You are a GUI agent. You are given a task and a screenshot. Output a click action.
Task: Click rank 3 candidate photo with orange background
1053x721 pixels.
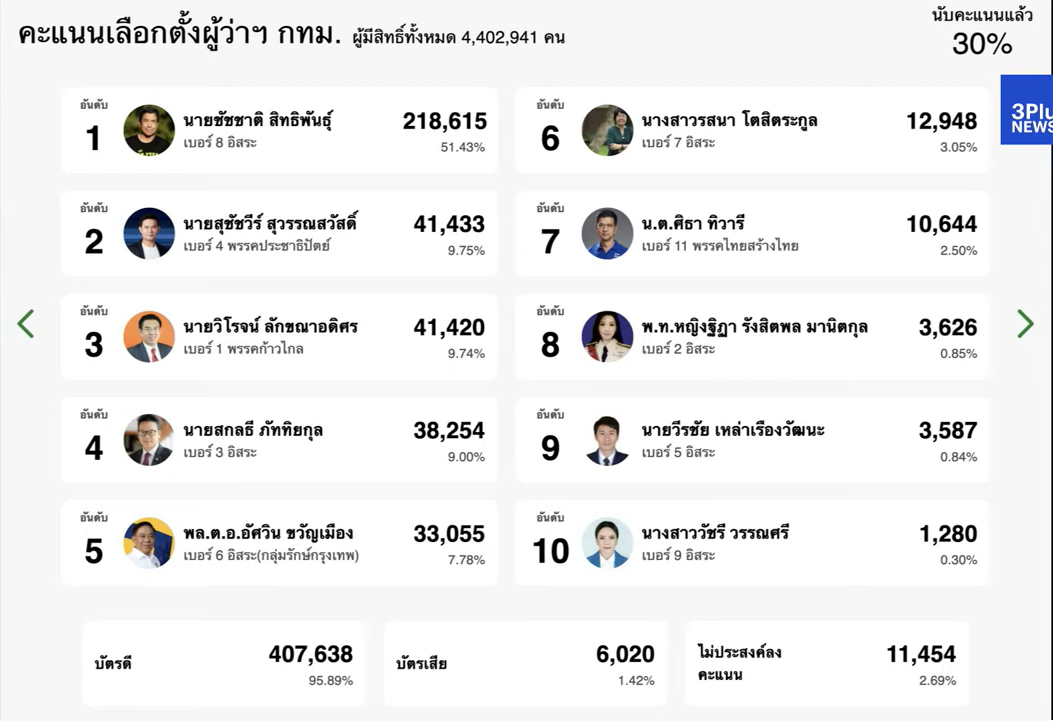coord(149,337)
